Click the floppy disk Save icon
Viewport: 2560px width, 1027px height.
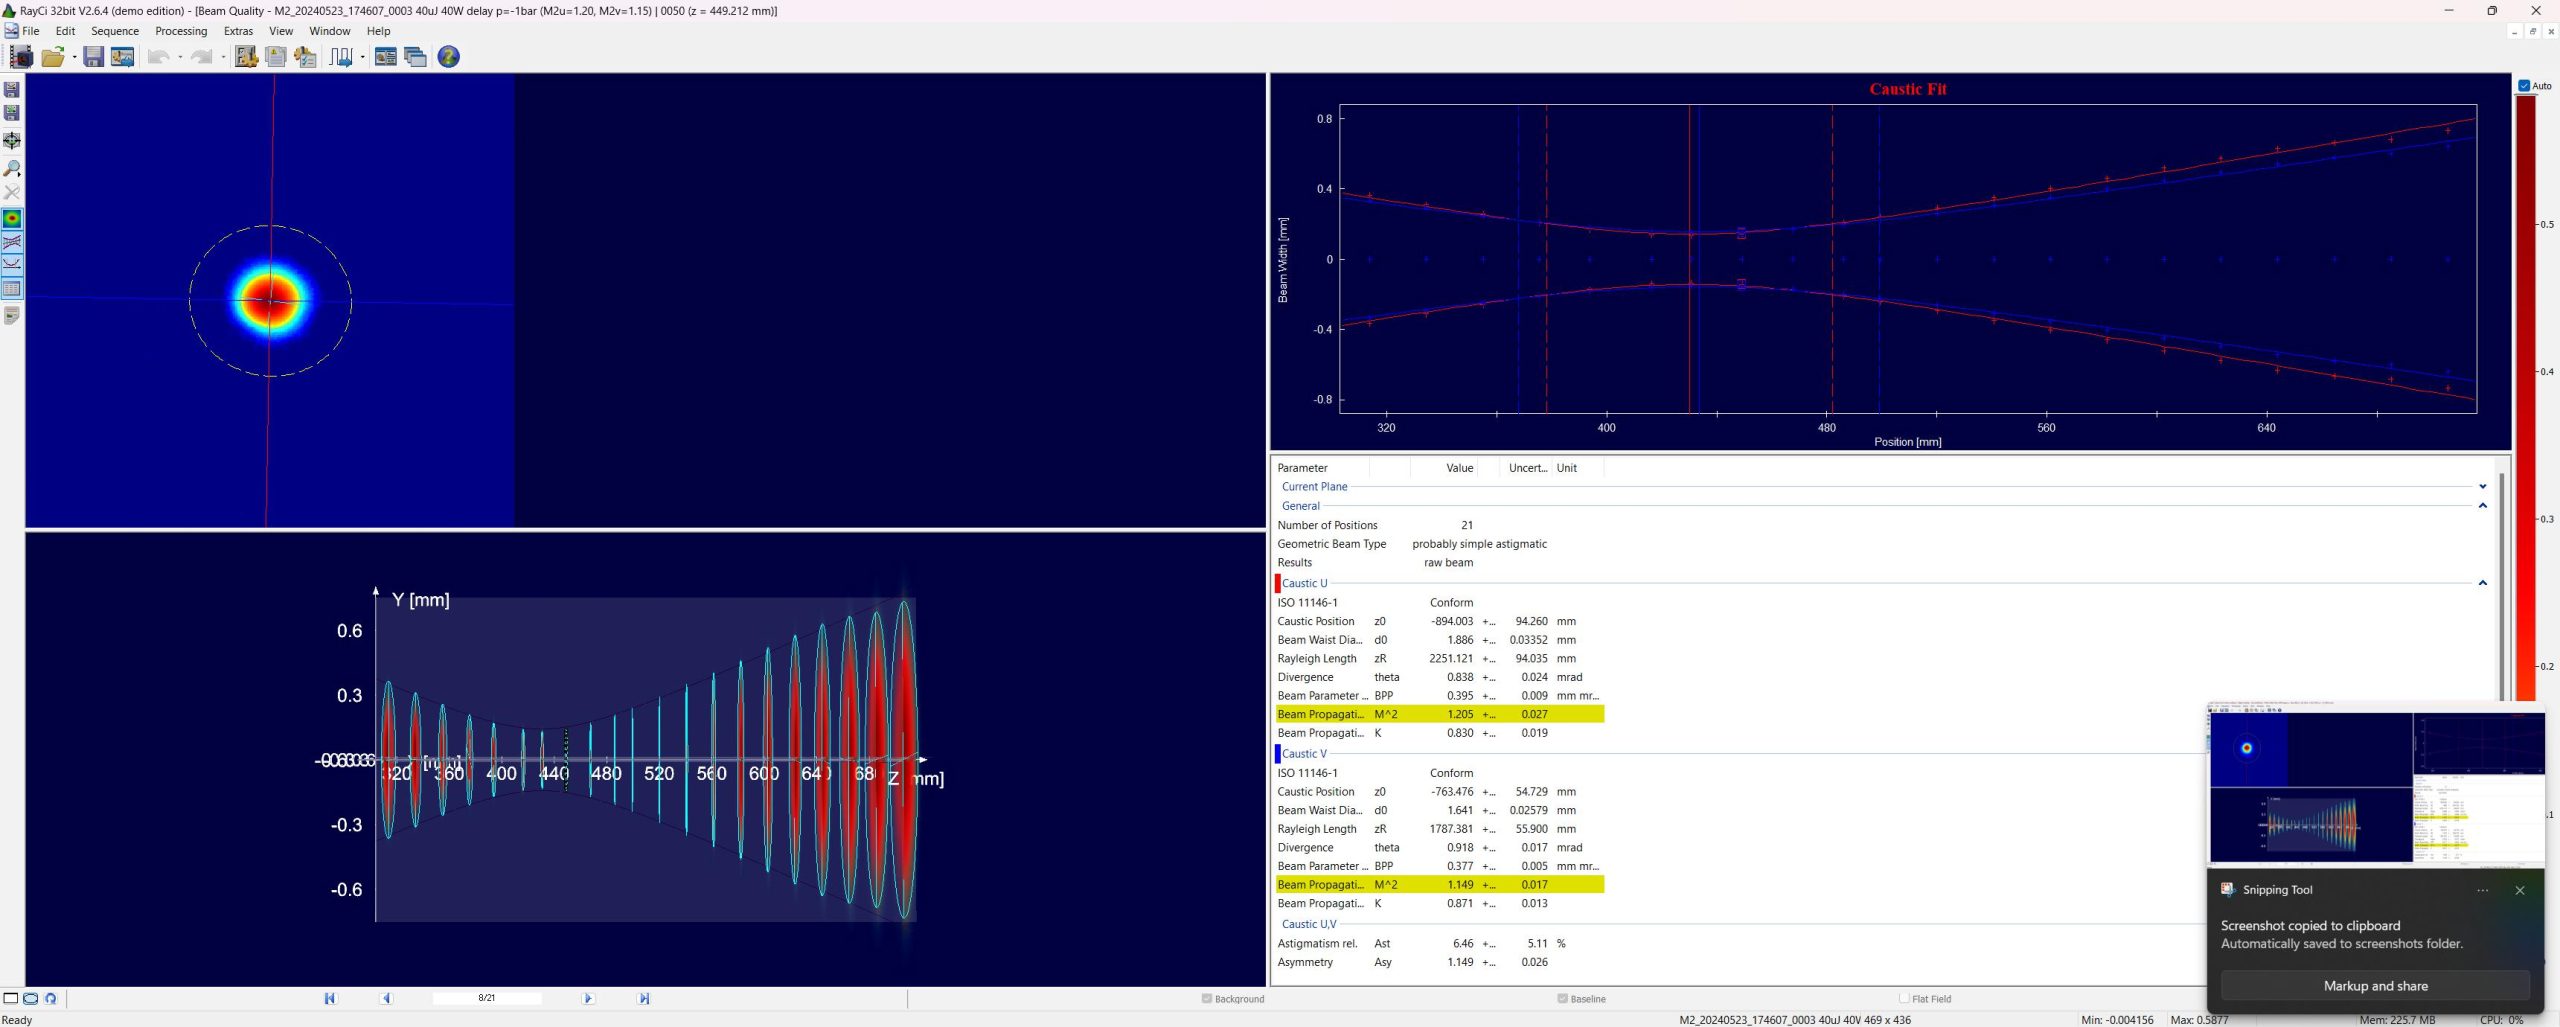coord(93,57)
